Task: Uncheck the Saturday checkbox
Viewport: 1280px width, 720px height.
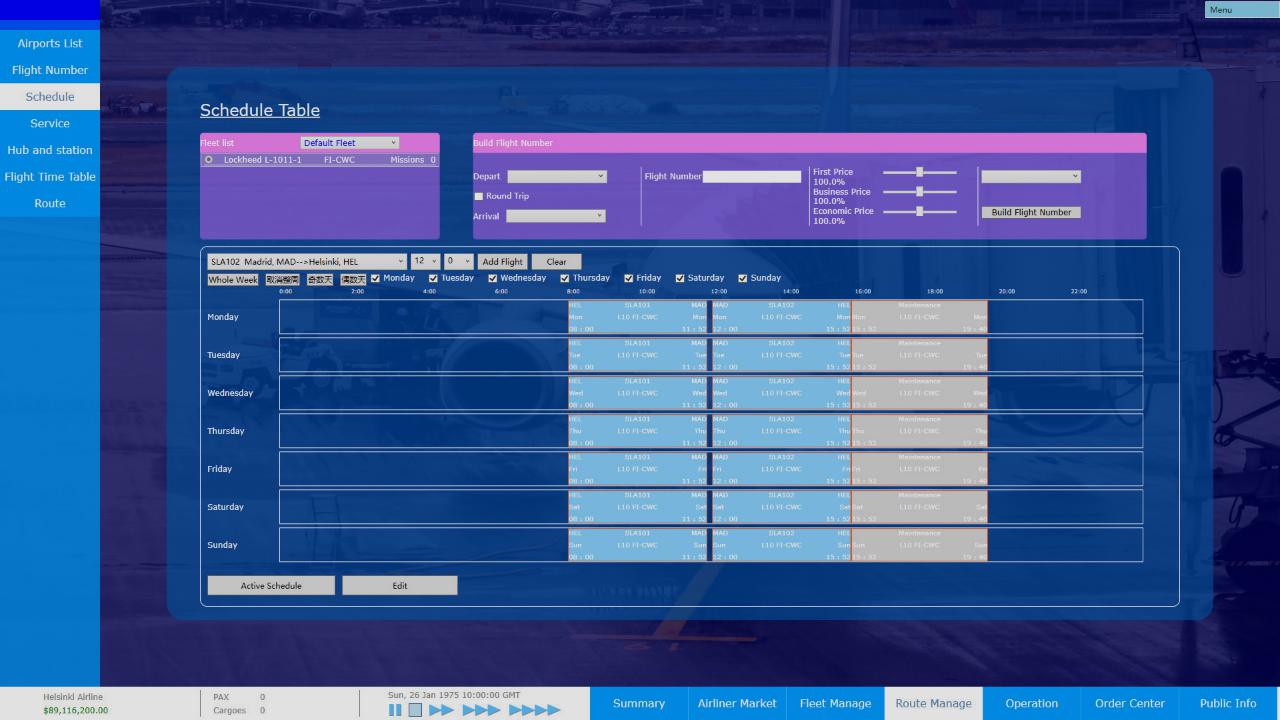Action: [x=679, y=278]
